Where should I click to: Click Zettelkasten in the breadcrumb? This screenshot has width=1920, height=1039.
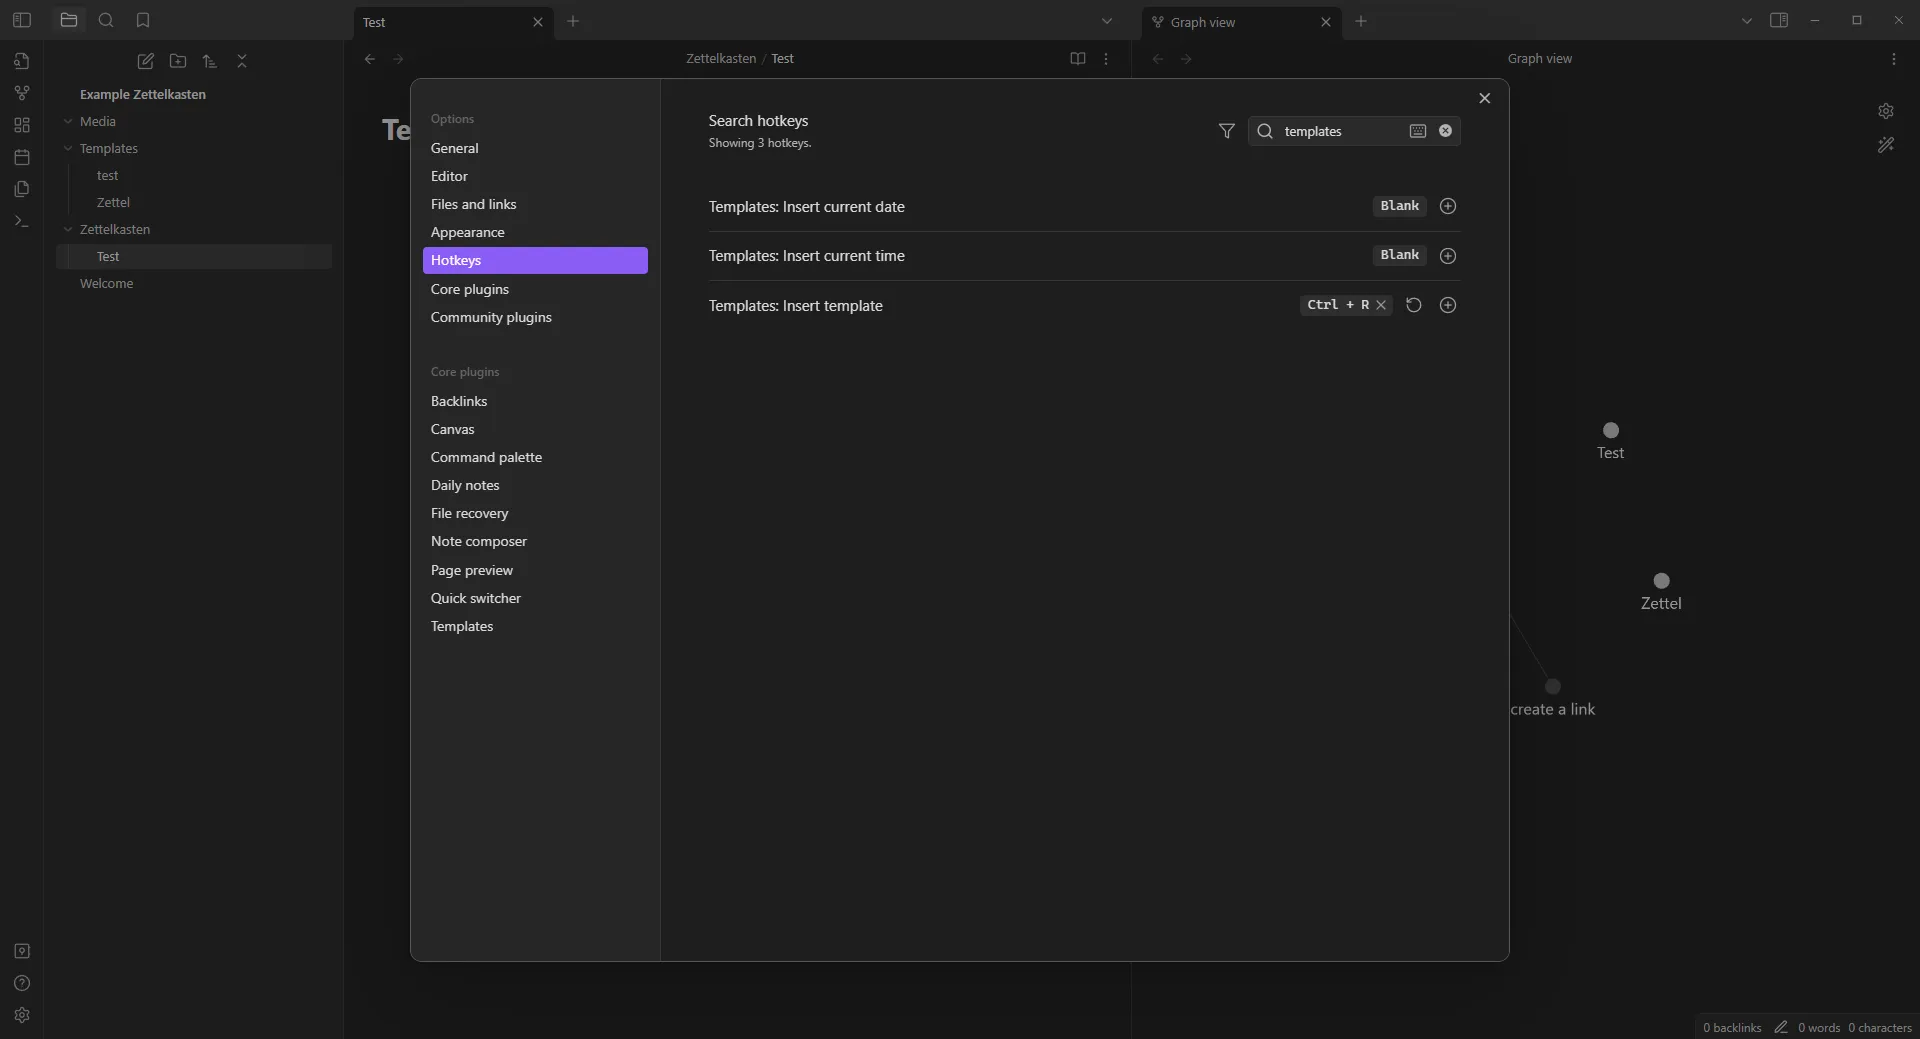pos(721,59)
